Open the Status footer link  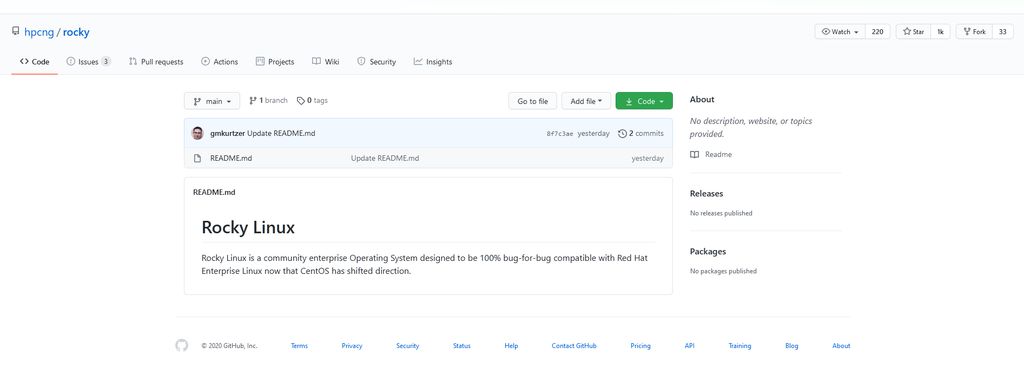coord(462,346)
